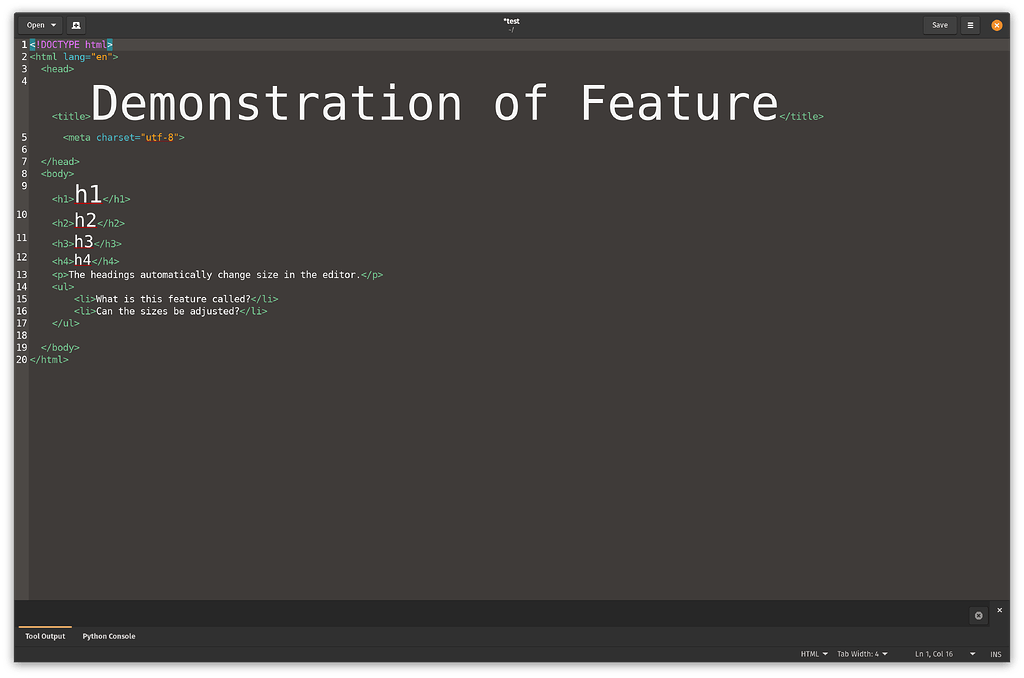Open the HTML syntax highlighting dropdown

(x=813, y=653)
